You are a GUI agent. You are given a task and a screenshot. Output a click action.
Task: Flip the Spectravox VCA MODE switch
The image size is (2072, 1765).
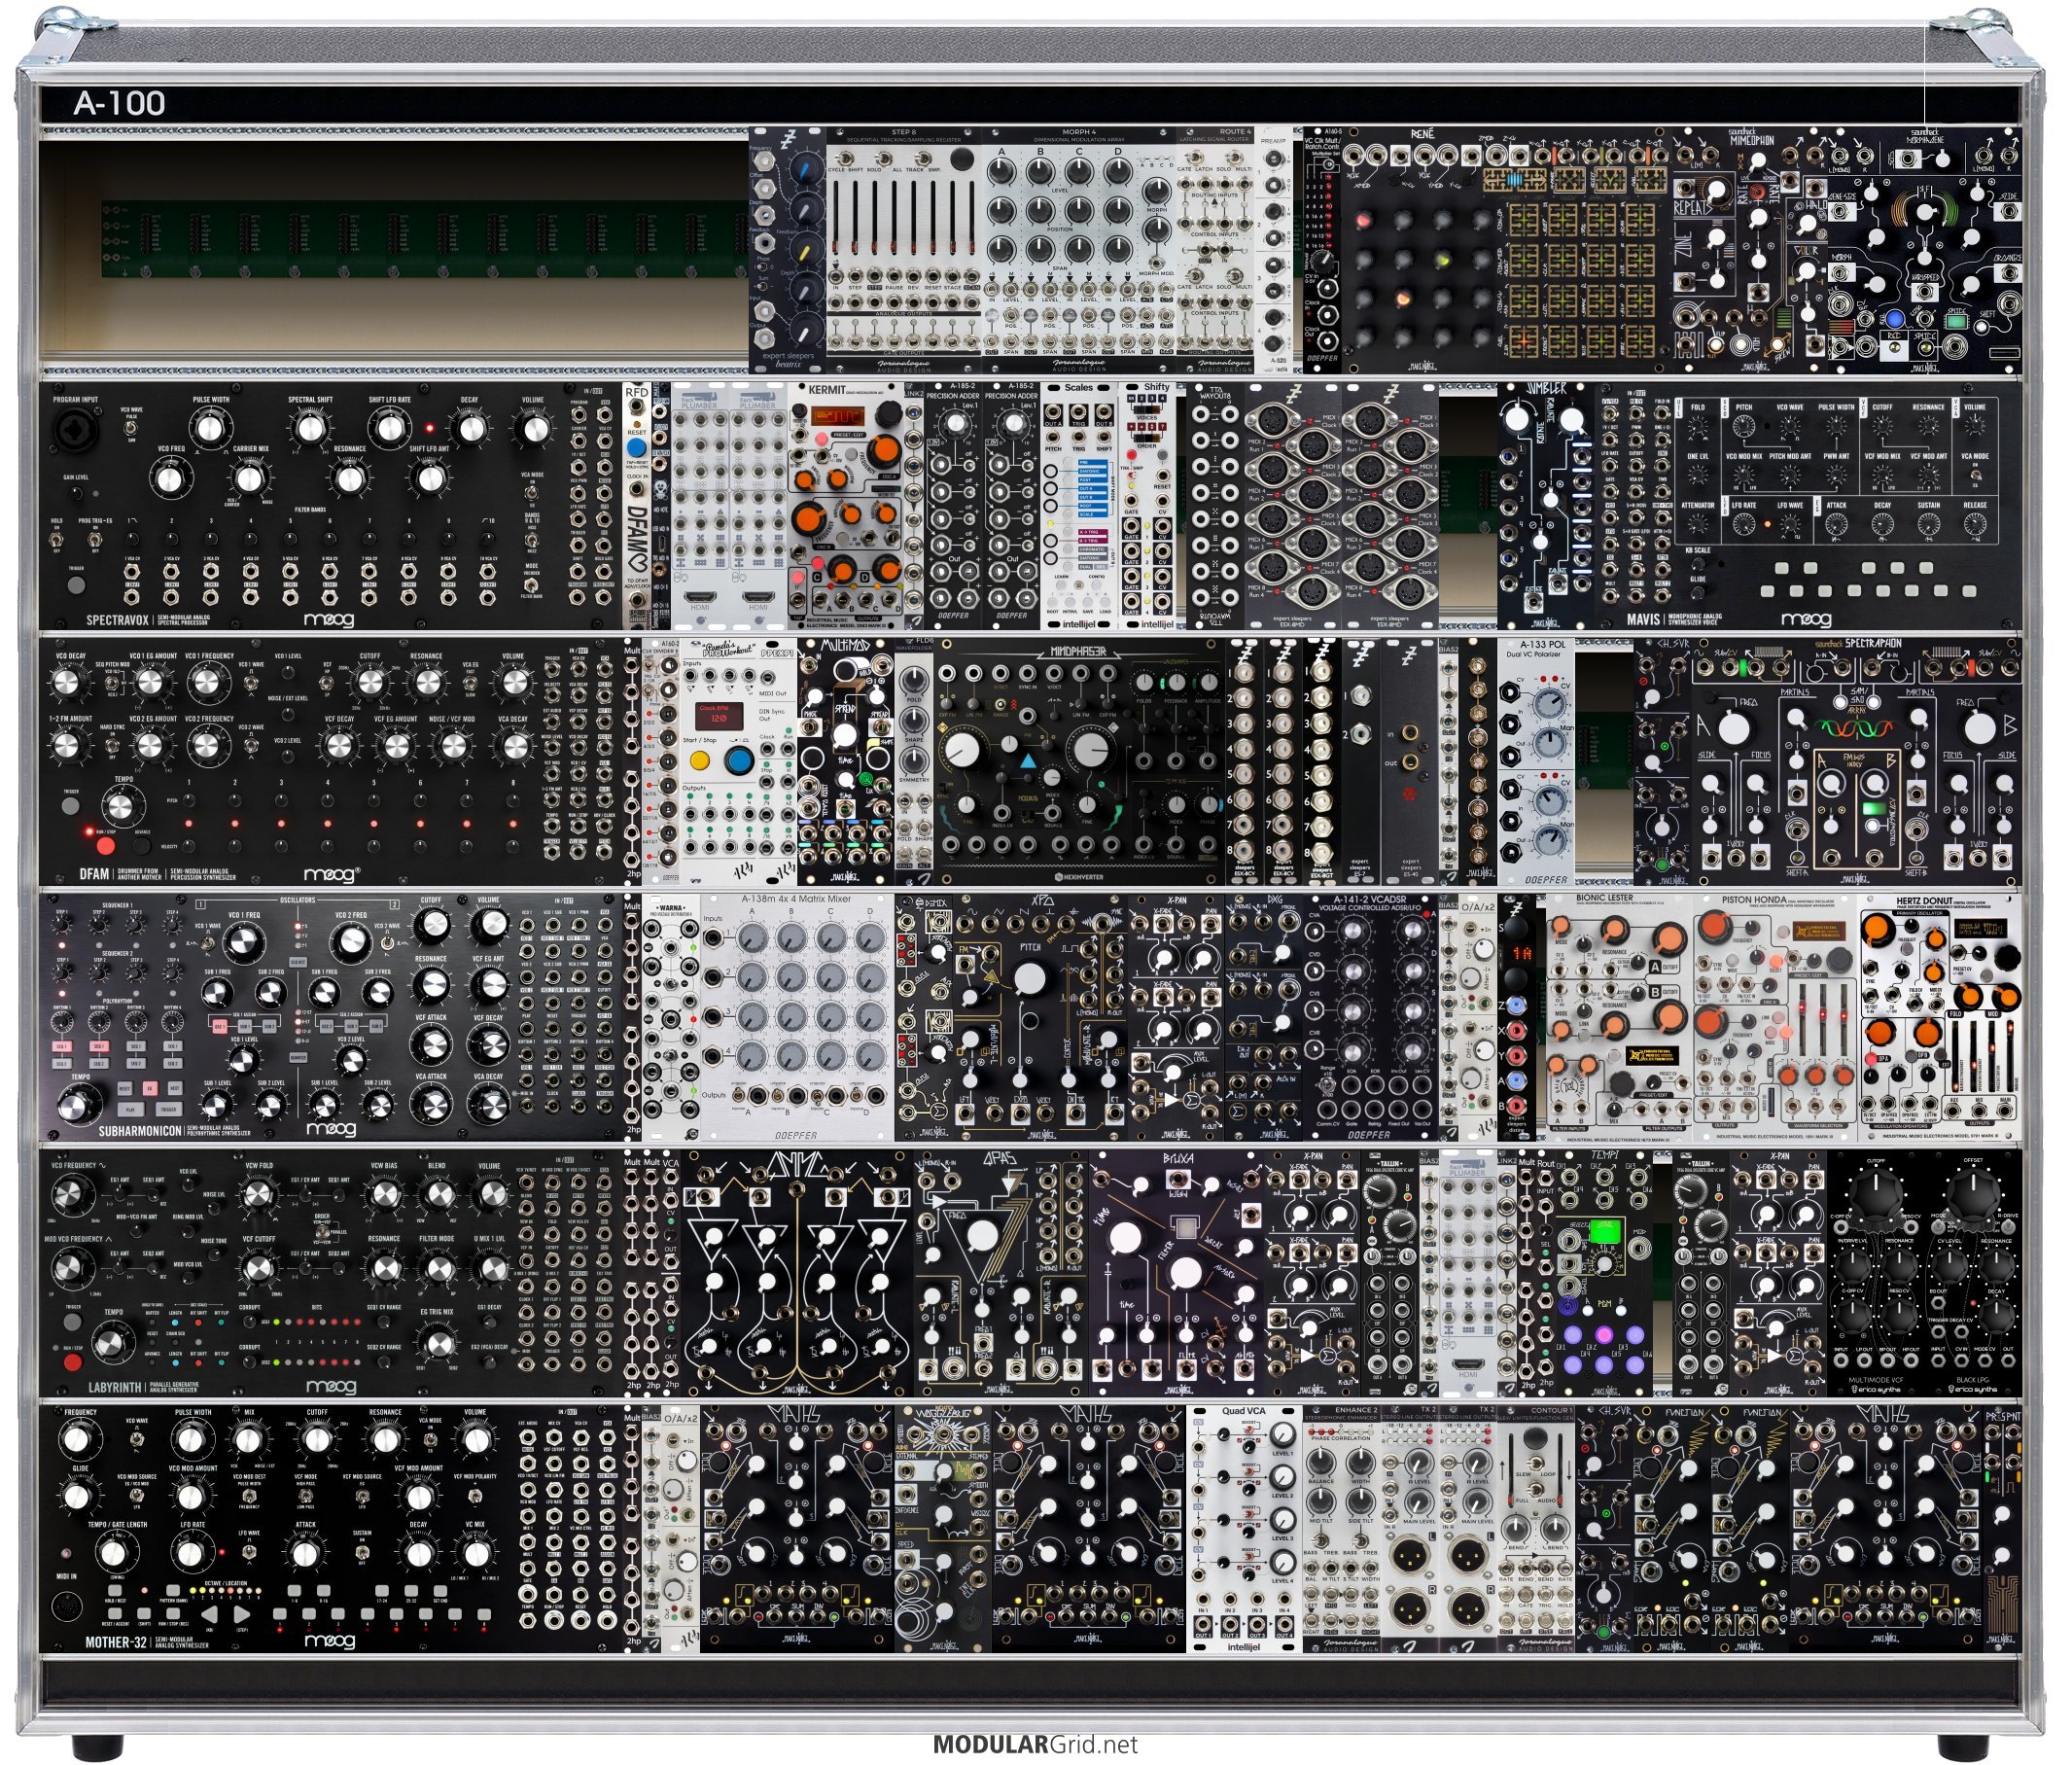[x=533, y=494]
